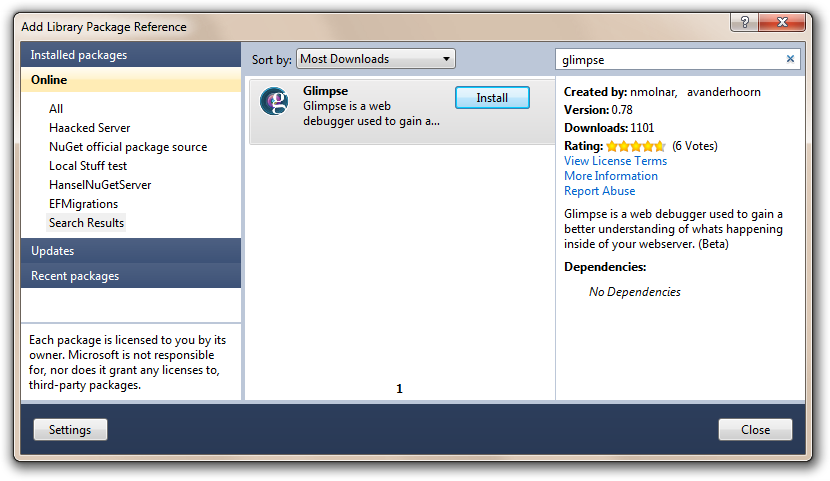Click the star rating for Glimpse
Image resolution: width=830 pixels, height=481 pixels.
(635, 146)
